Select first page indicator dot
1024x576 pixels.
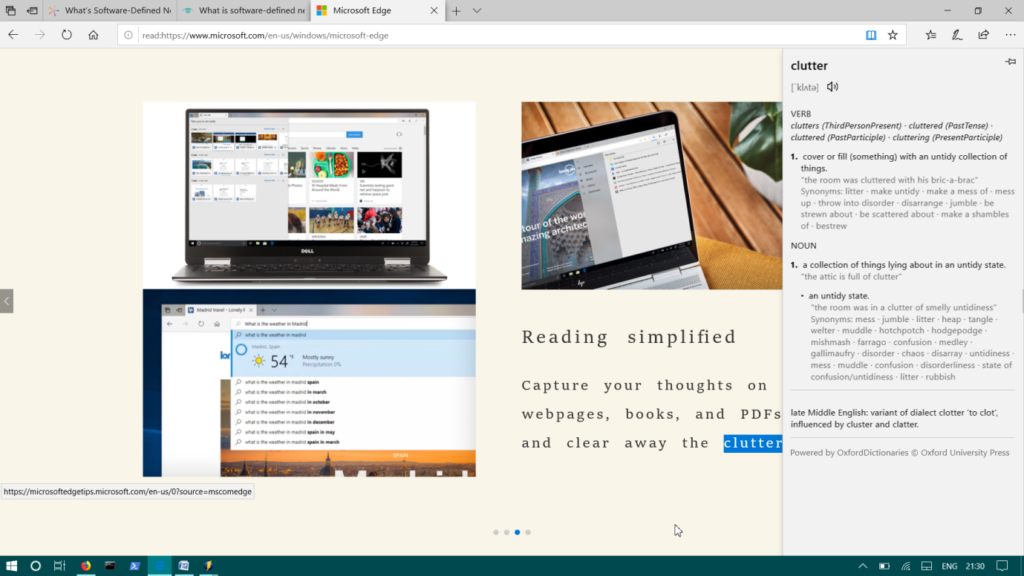point(496,532)
